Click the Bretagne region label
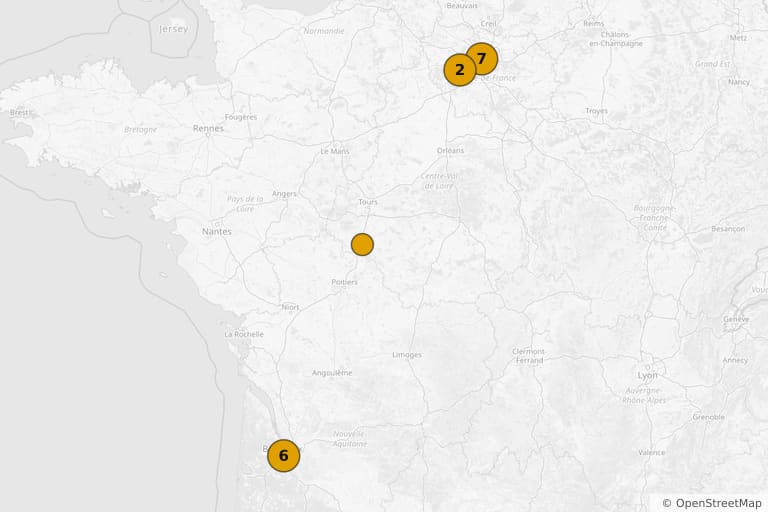The image size is (768, 512). click(141, 130)
